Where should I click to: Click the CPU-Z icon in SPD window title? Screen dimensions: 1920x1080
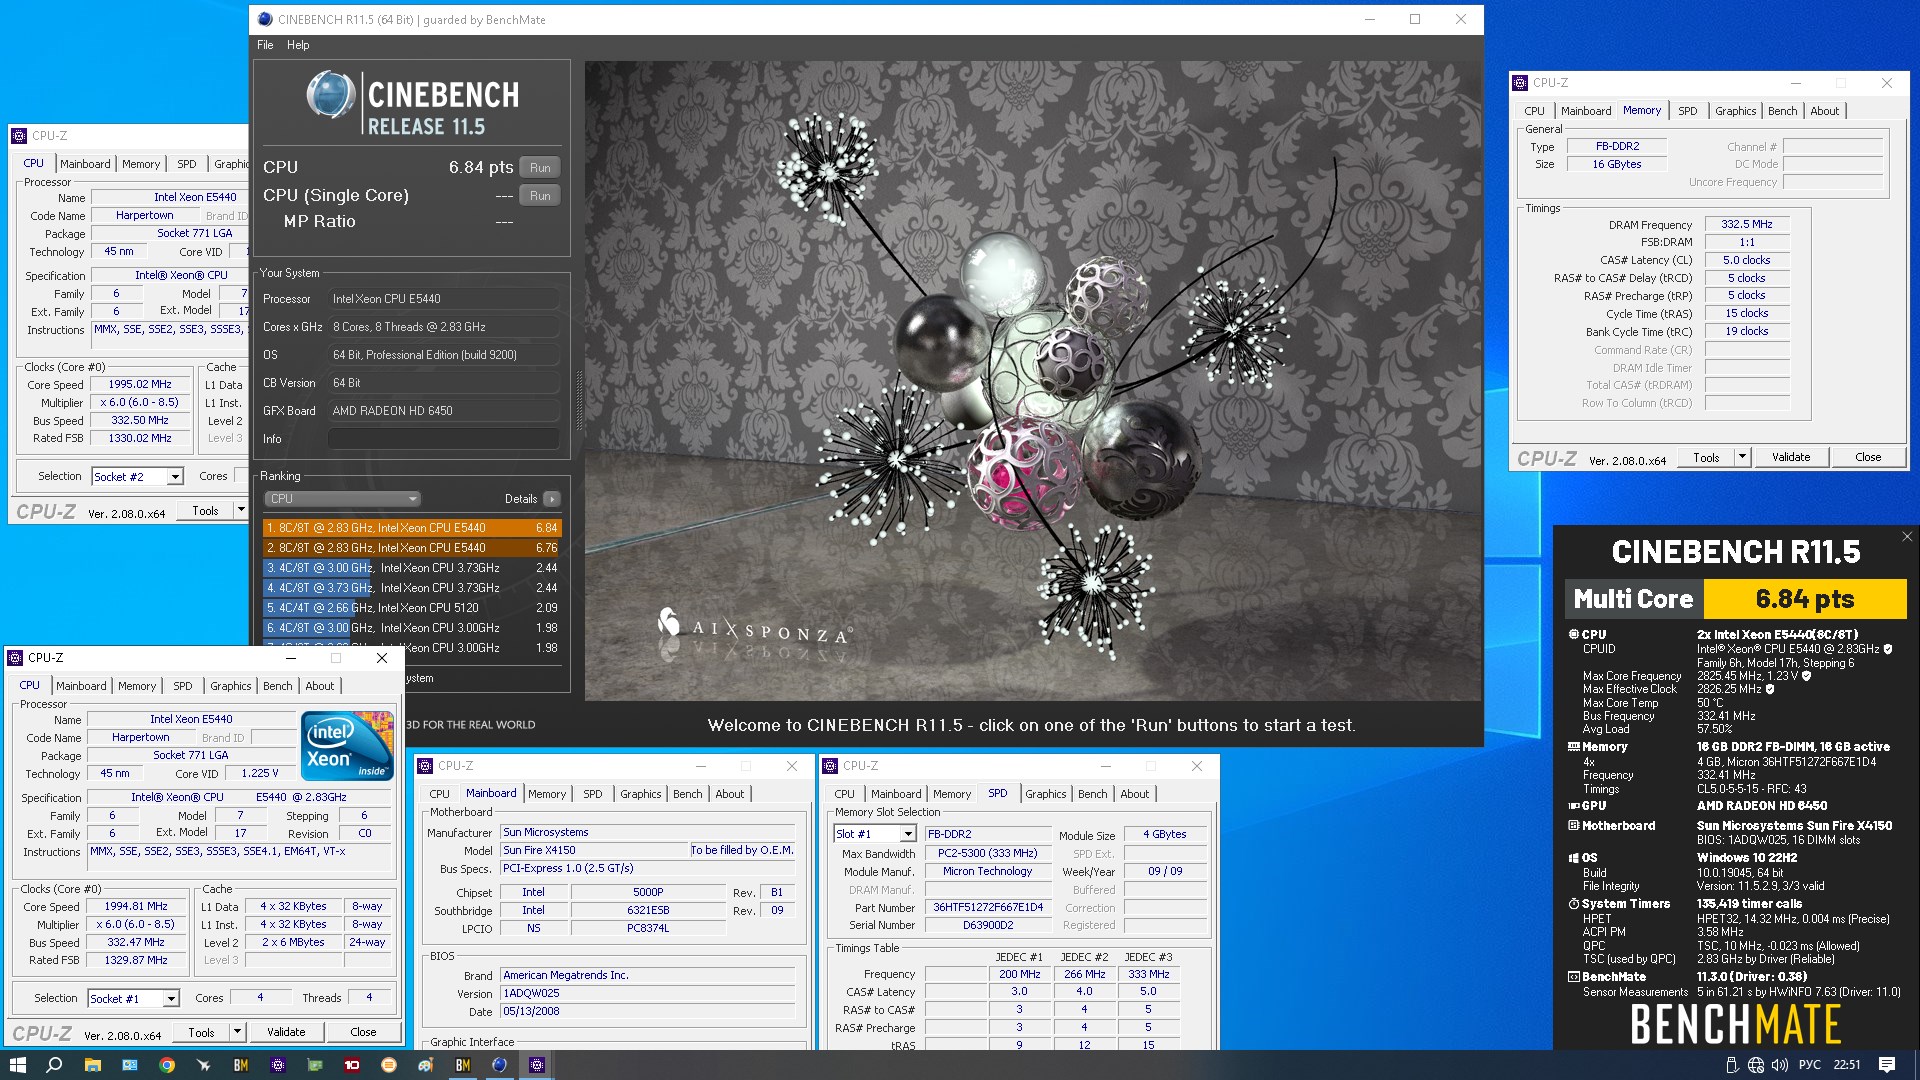pos(830,766)
